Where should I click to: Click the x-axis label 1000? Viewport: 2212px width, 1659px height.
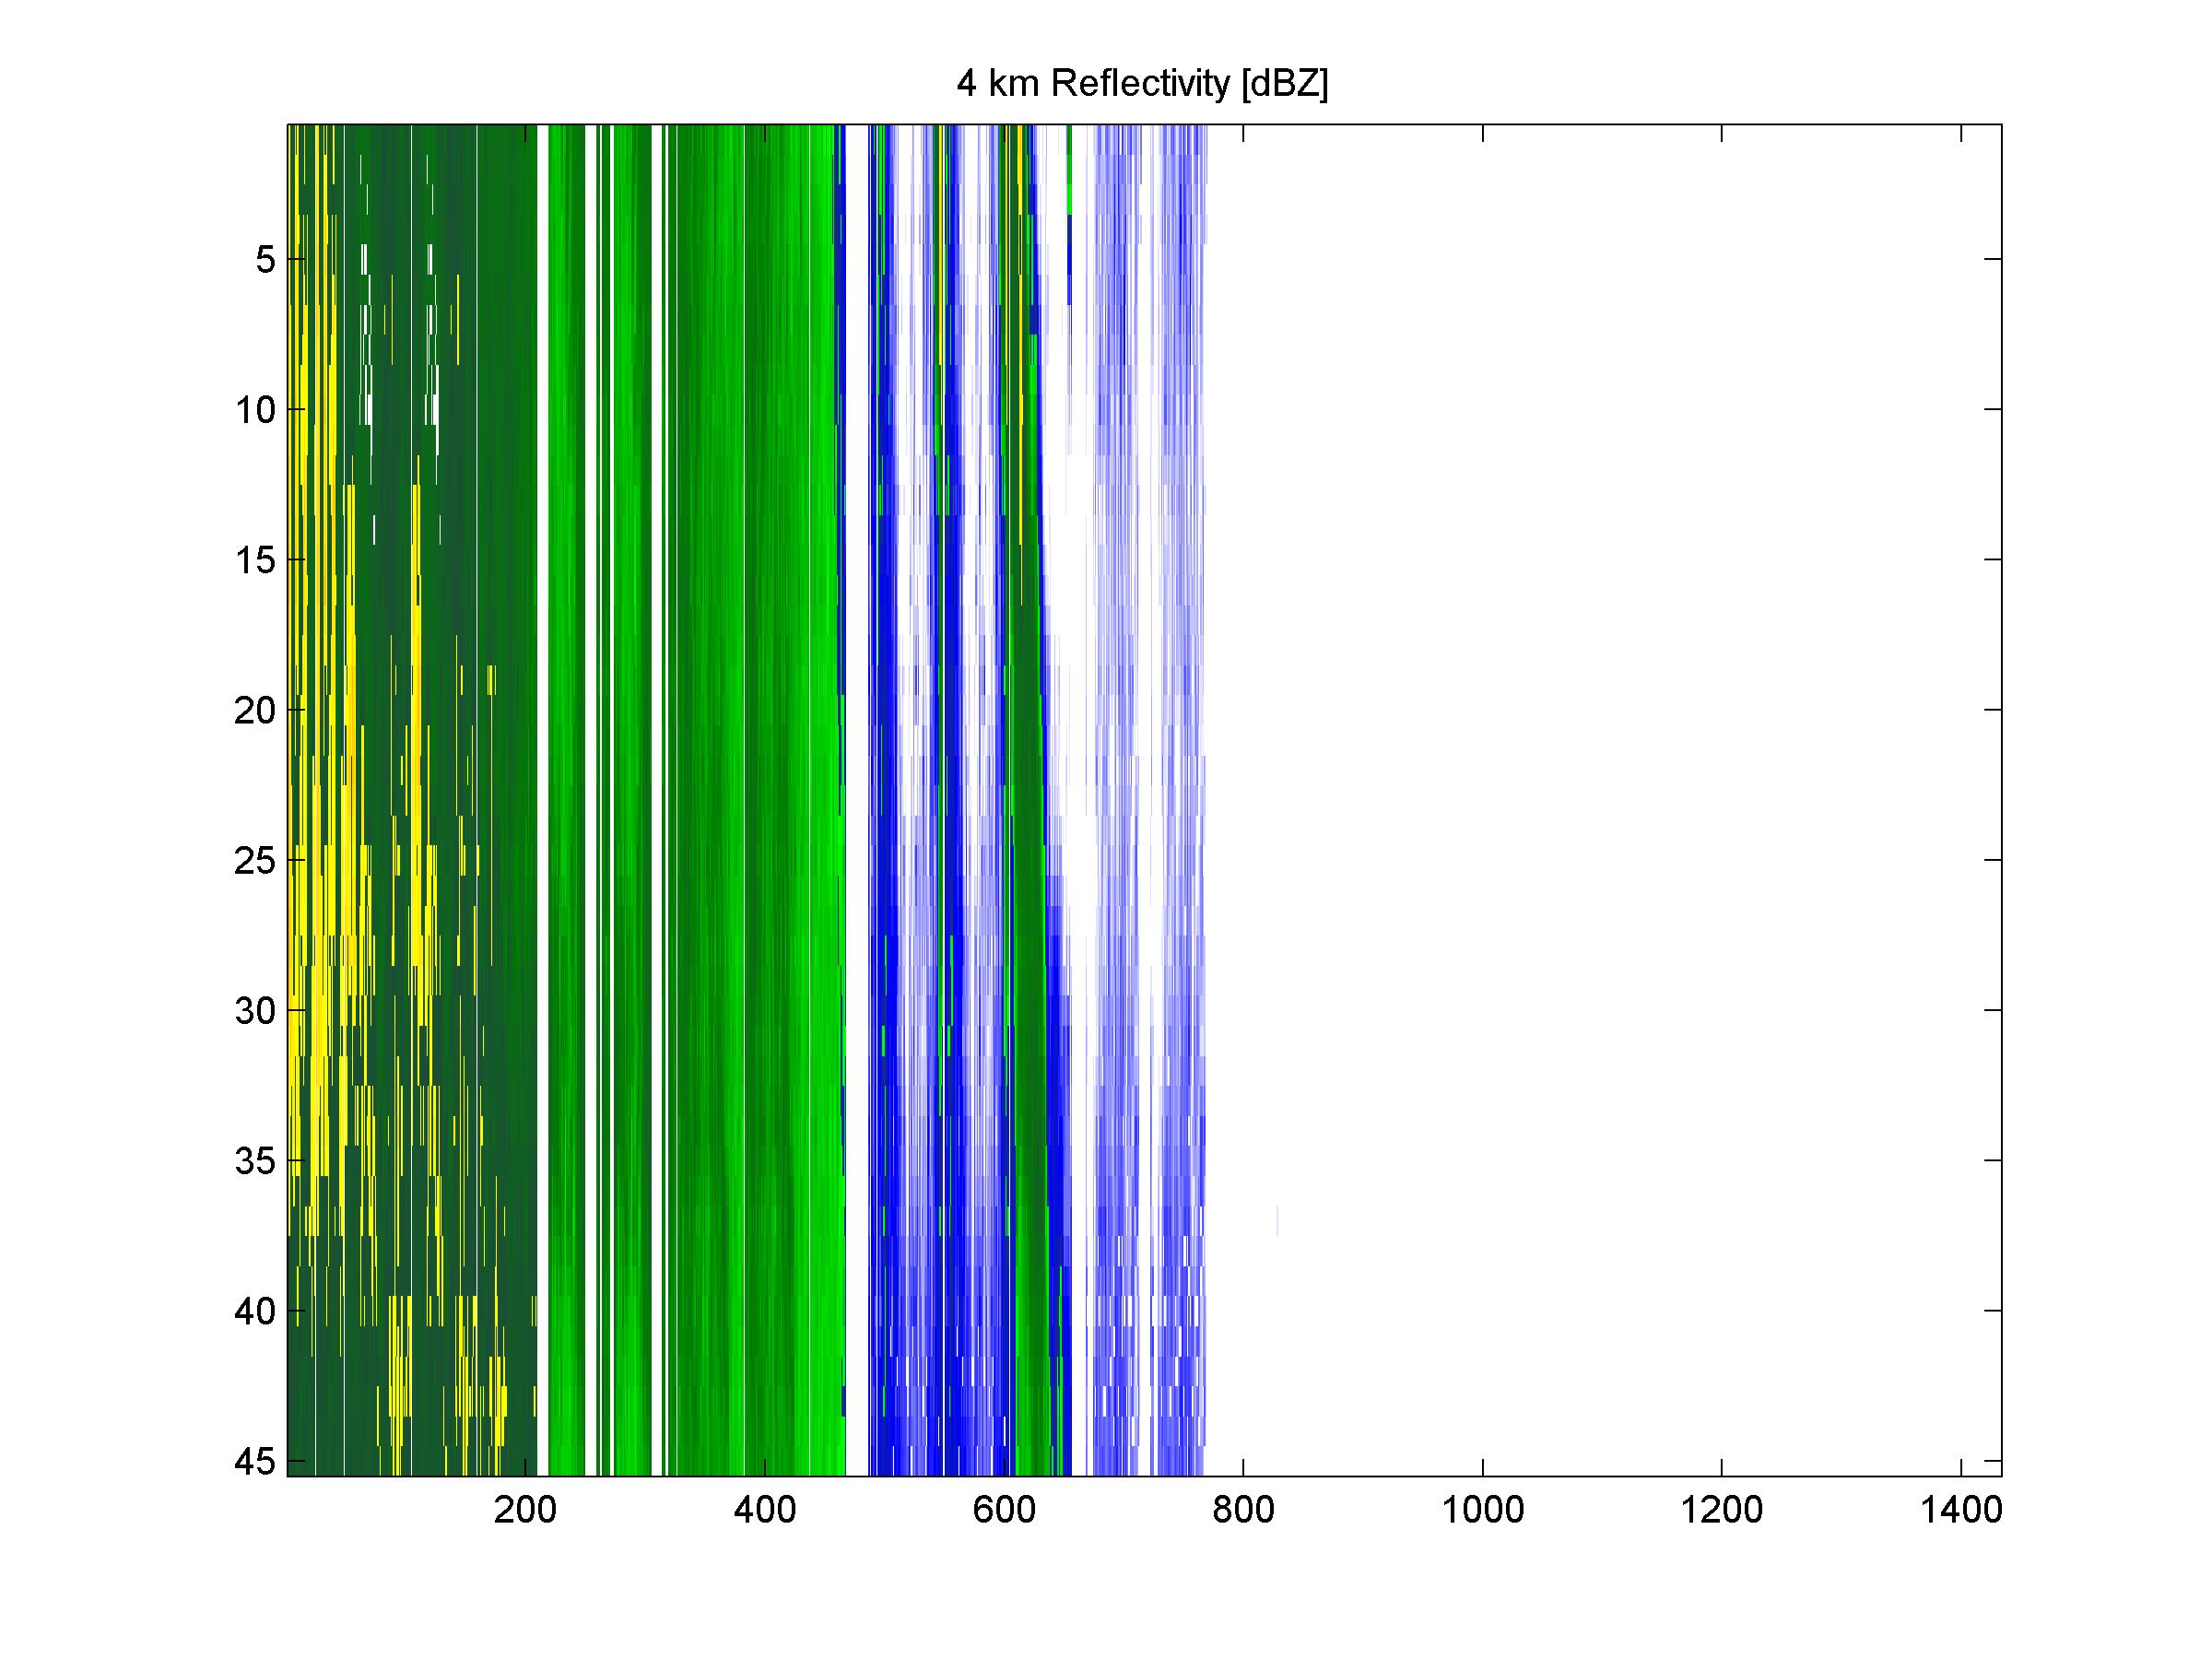[1482, 1509]
